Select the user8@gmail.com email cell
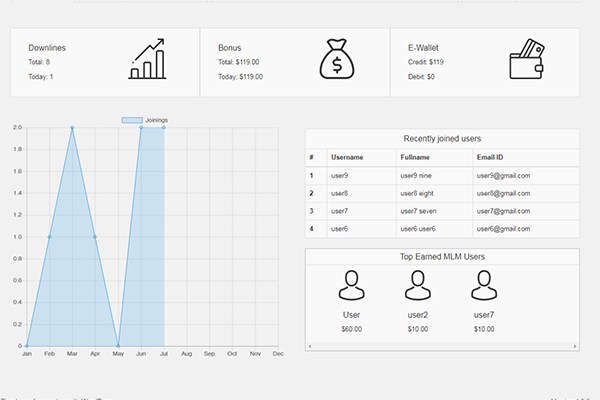Viewport: 600px width, 400px height. pyautogui.click(x=503, y=193)
